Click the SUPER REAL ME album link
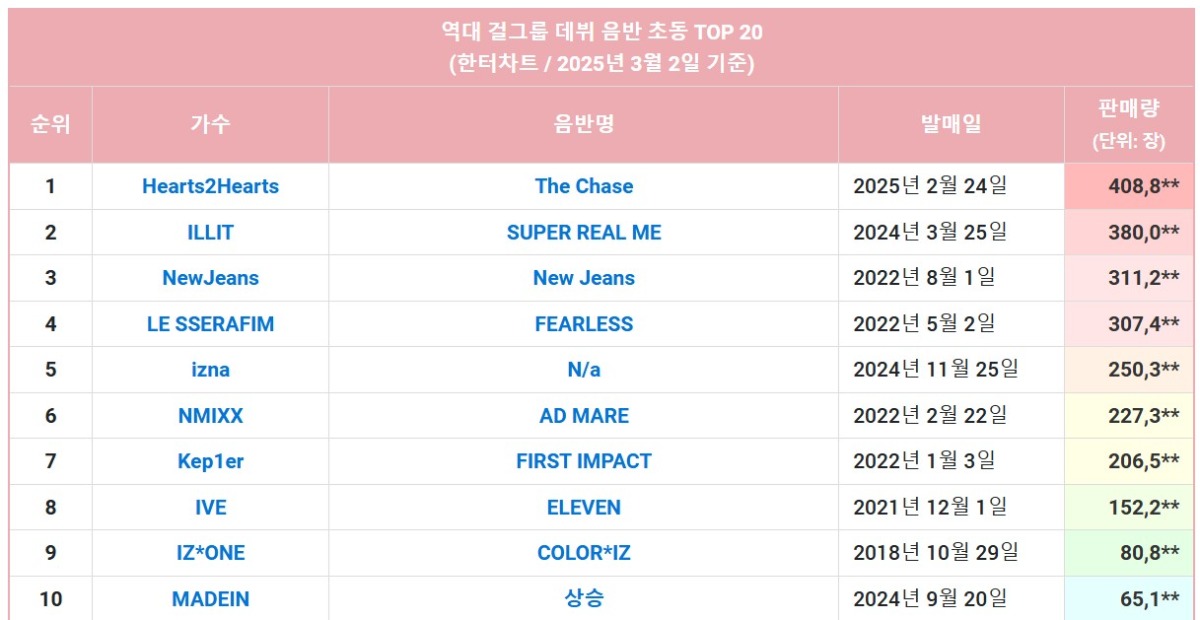The height and width of the screenshot is (620, 1200). [584, 232]
